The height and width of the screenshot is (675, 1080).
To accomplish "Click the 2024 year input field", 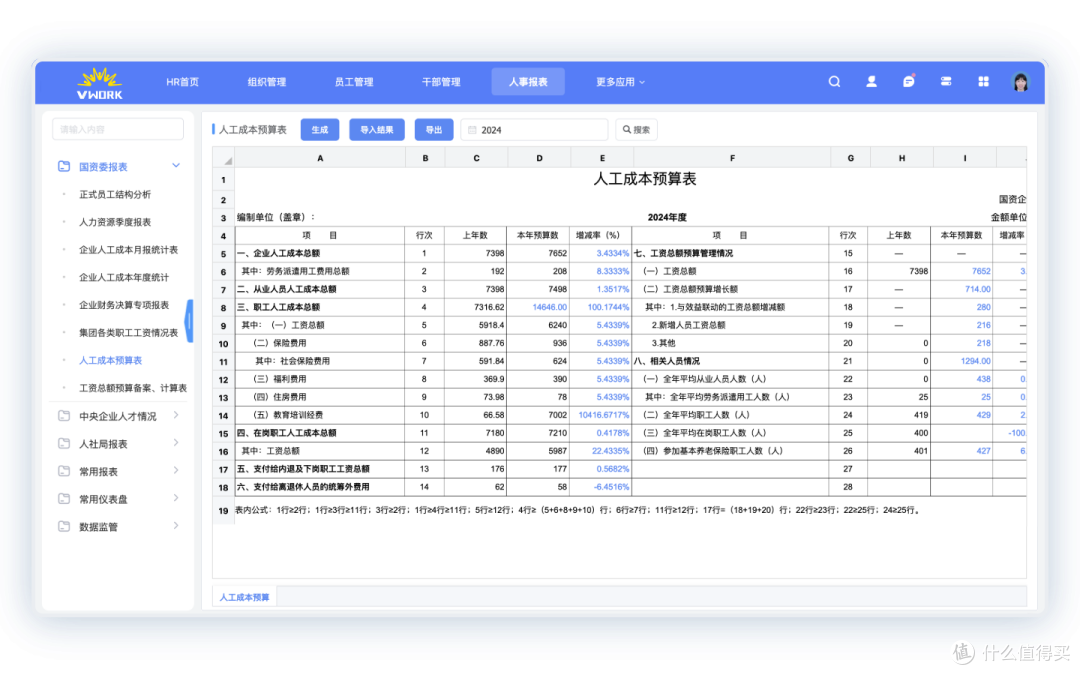I will pyautogui.click(x=534, y=129).
